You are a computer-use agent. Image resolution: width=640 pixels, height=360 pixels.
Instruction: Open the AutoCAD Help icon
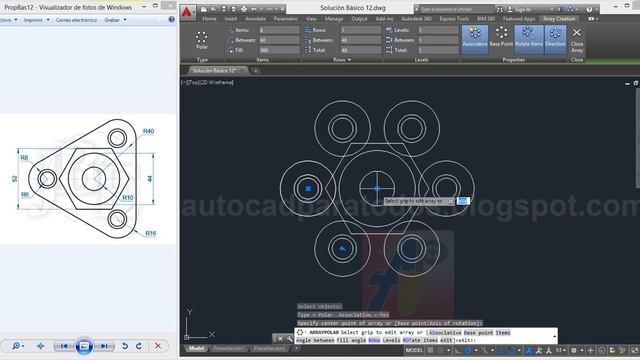click(x=589, y=9)
